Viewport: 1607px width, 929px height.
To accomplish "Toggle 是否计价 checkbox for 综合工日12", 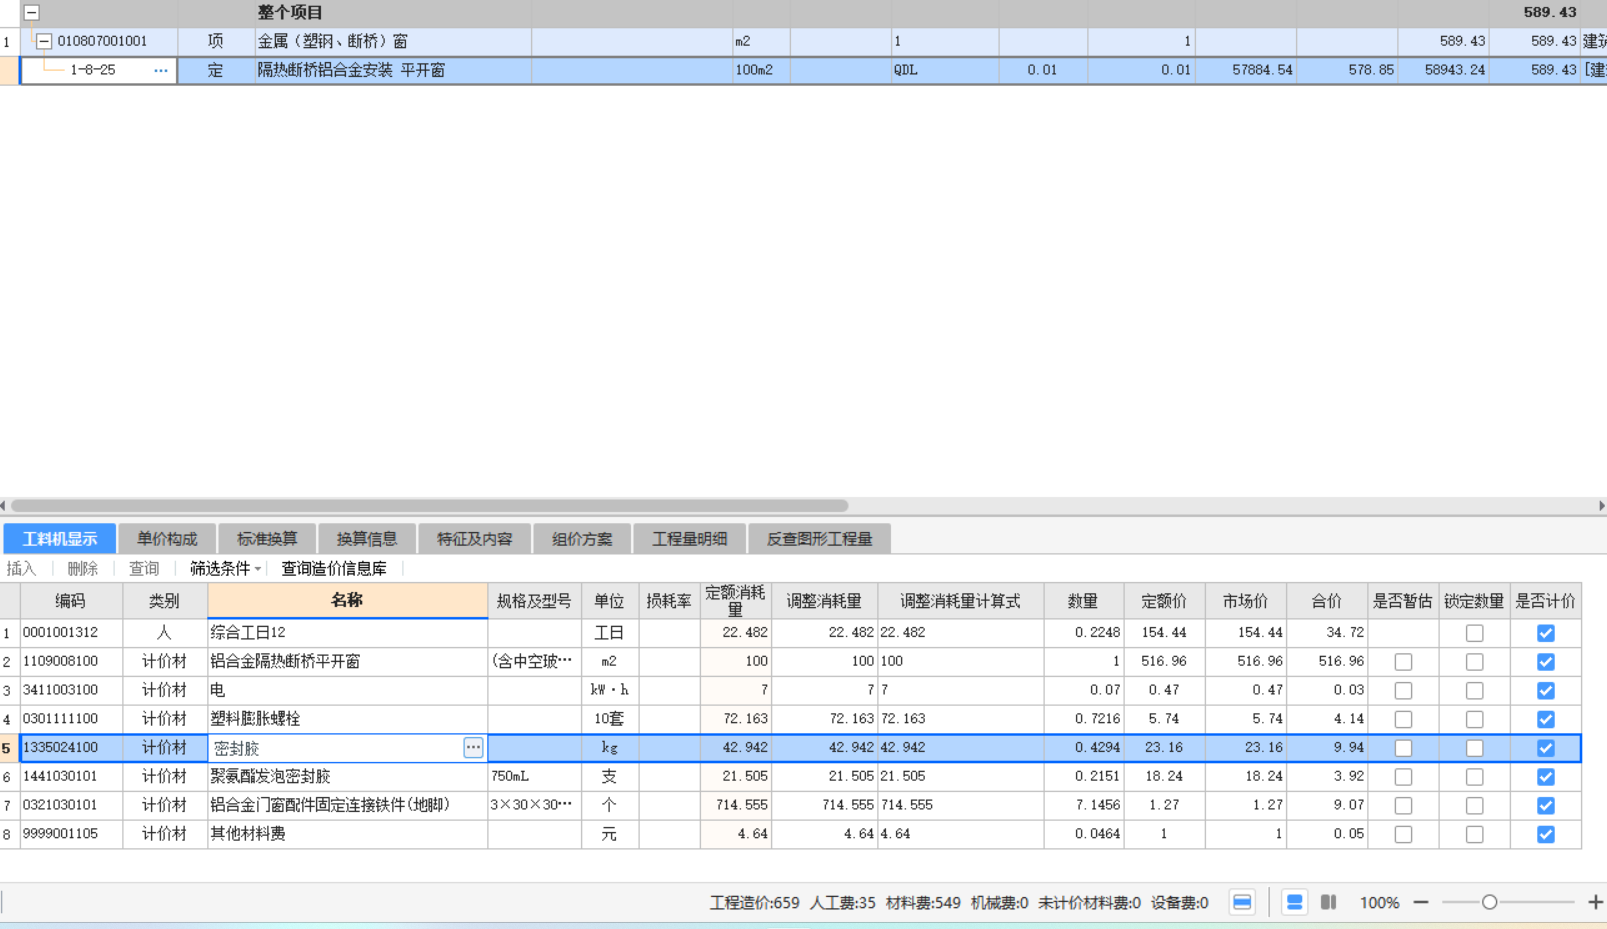I will (1546, 633).
